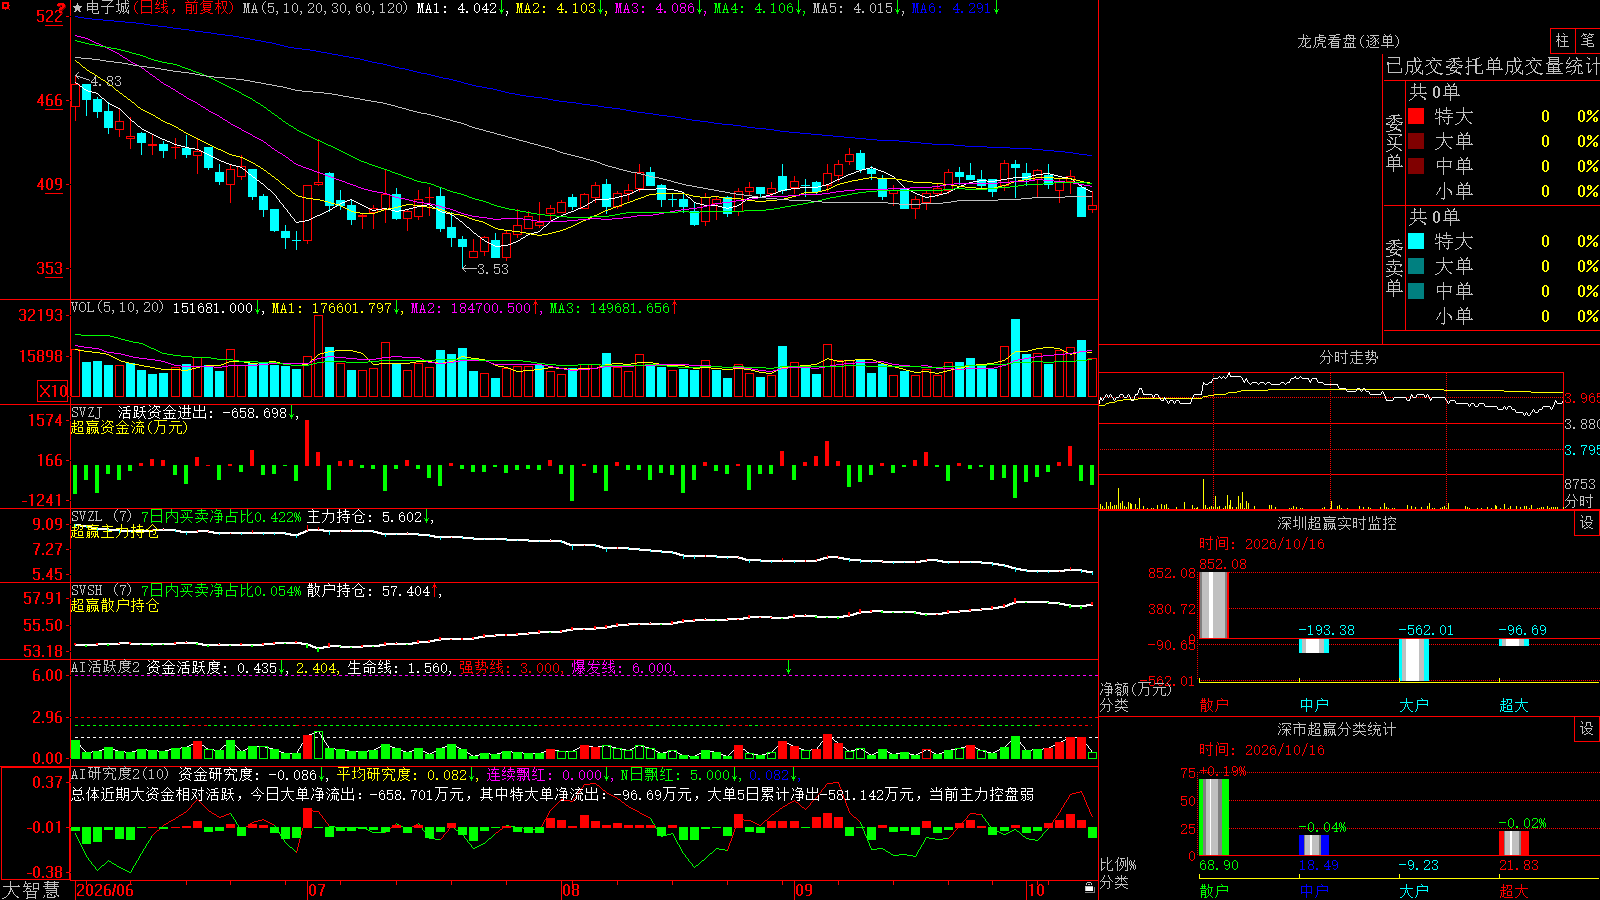Select the 龙虎看盘(逐单) panel title
1600x900 pixels.
tap(1348, 41)
